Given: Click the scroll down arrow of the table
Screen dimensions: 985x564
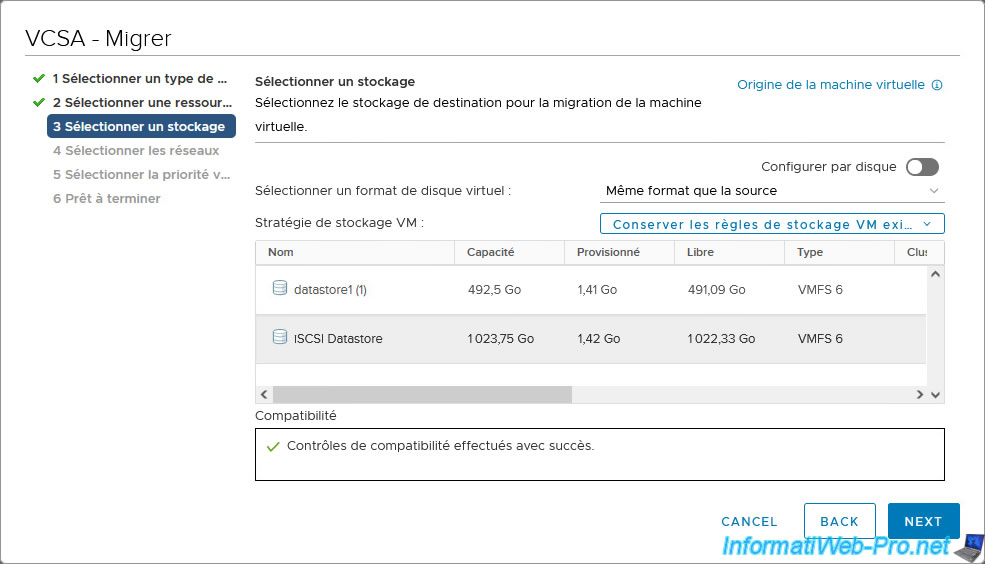Looking at the screenshot, I should pos(936,395).
